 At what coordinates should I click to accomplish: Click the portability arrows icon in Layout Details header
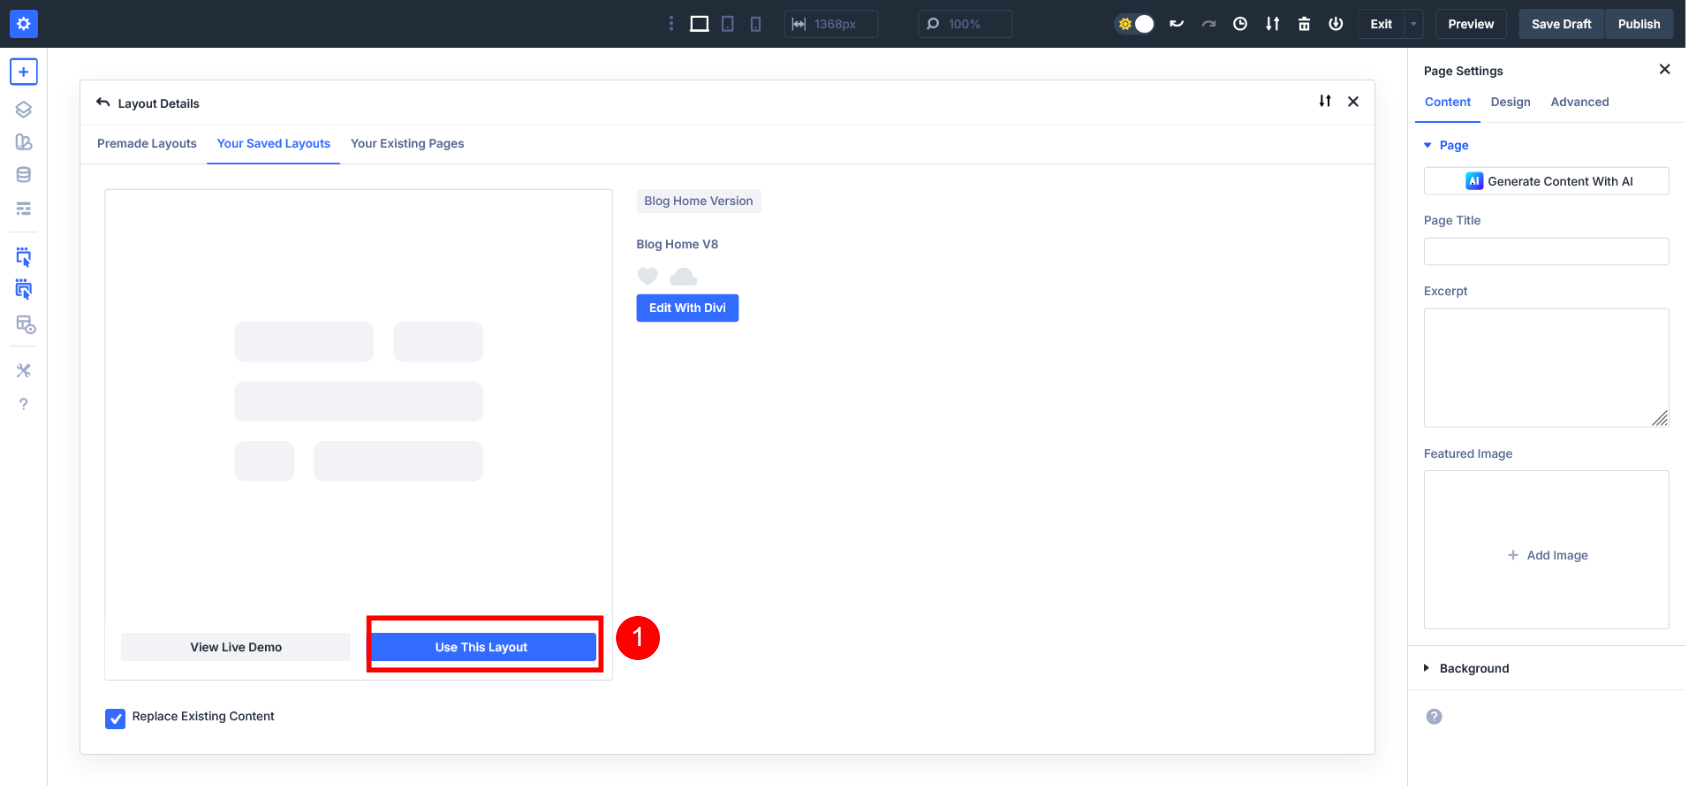[x=1325, y=101]
